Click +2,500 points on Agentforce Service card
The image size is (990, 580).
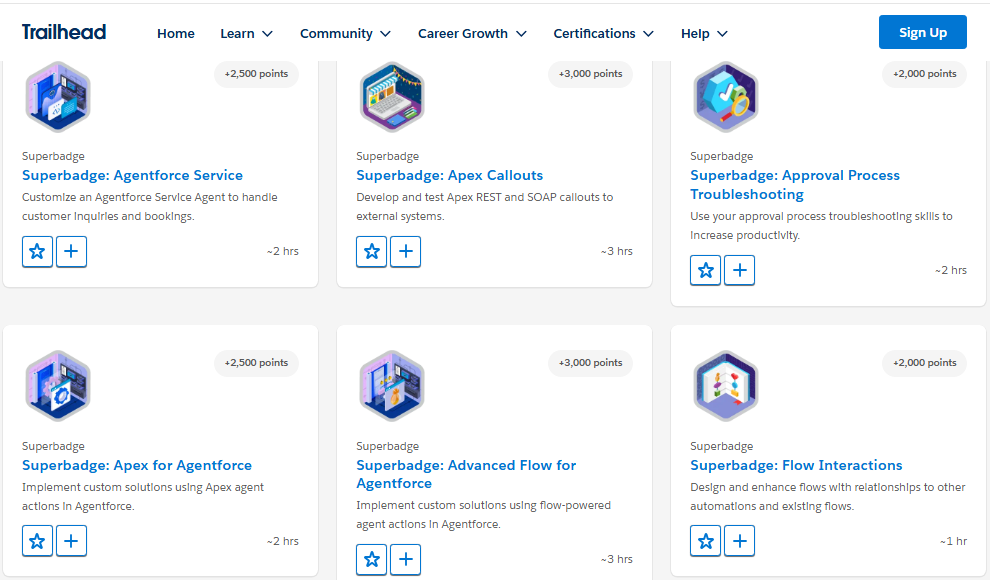coord(256,74)
